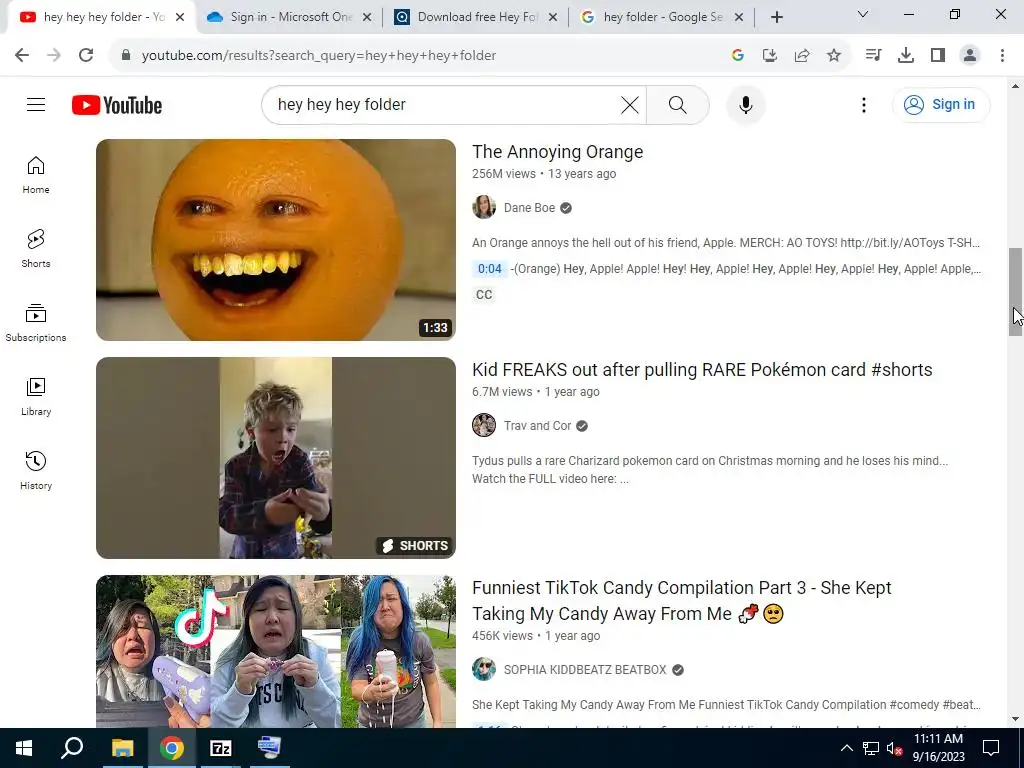Viewport: 1024px width, 768px height.
Task: Open Chrome three-dot menu
Action: [x=1002, y=55]
